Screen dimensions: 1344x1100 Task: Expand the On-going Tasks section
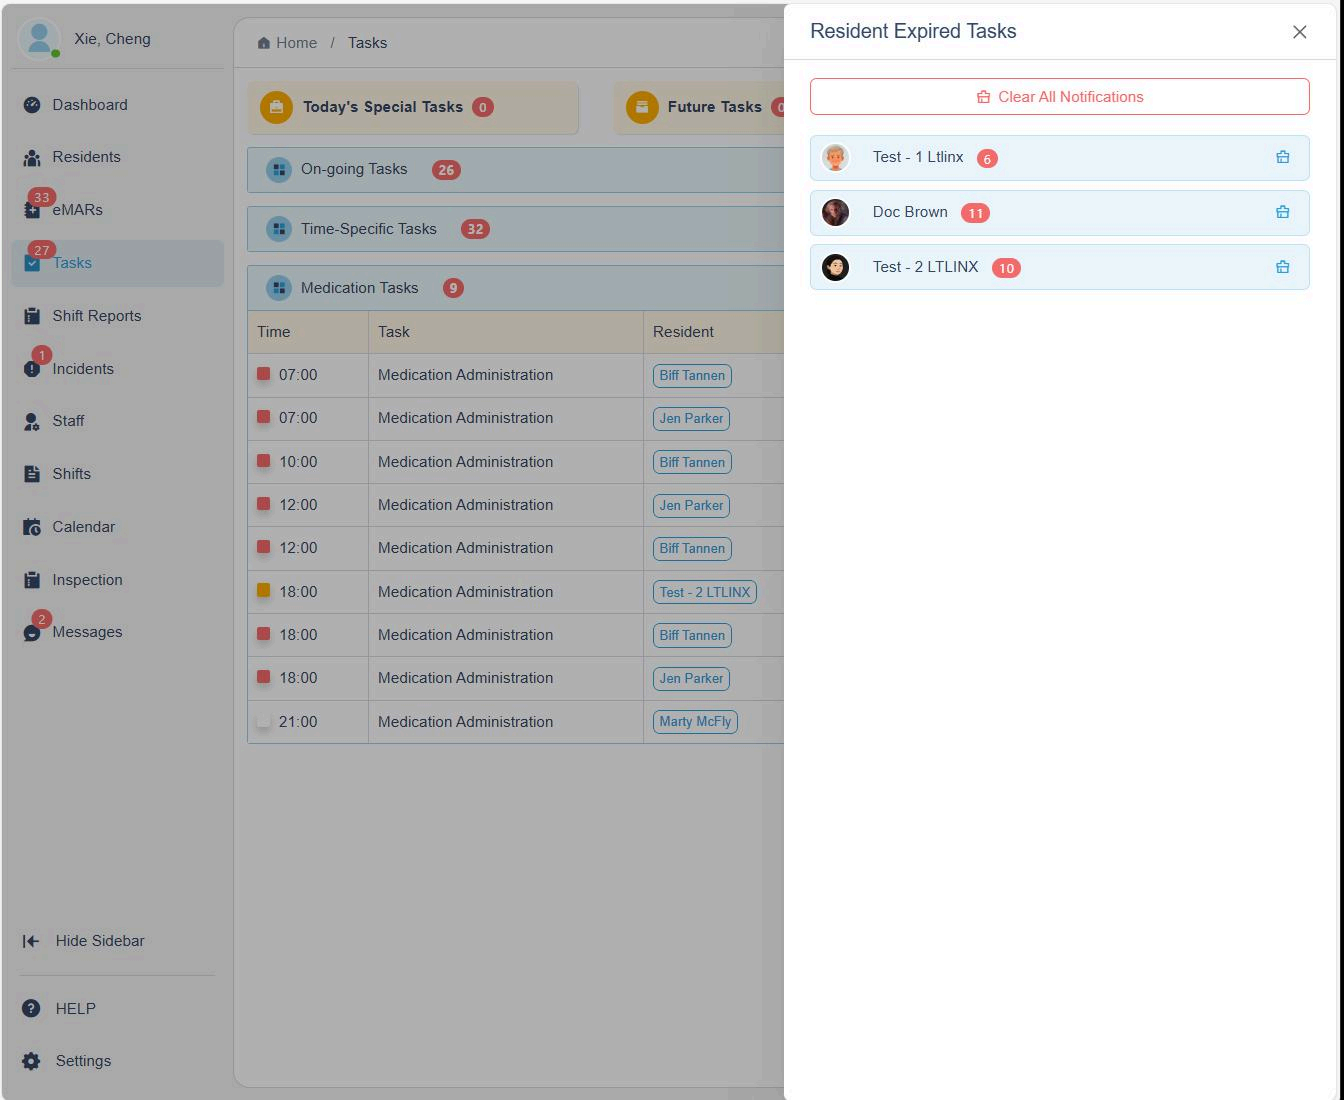[x=354, y=170]
